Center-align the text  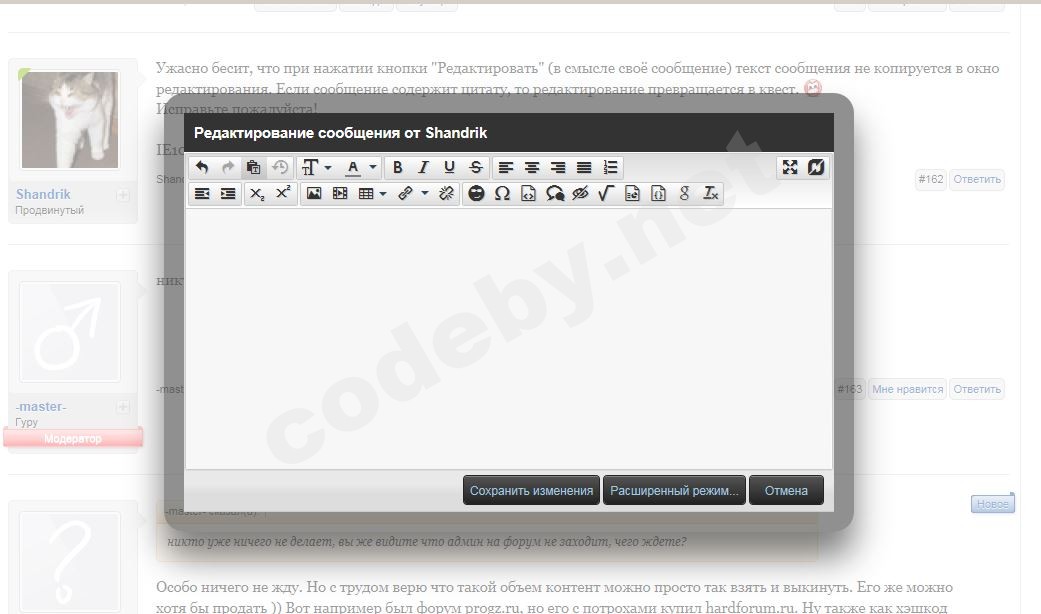click(x=532, y=167)
